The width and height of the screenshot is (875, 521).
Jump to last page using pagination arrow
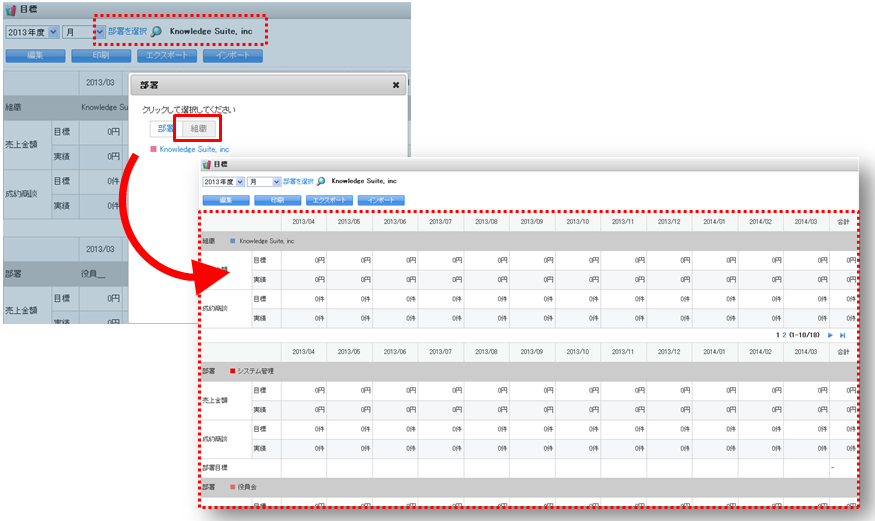pyautogui.click(x=842, y=335)
